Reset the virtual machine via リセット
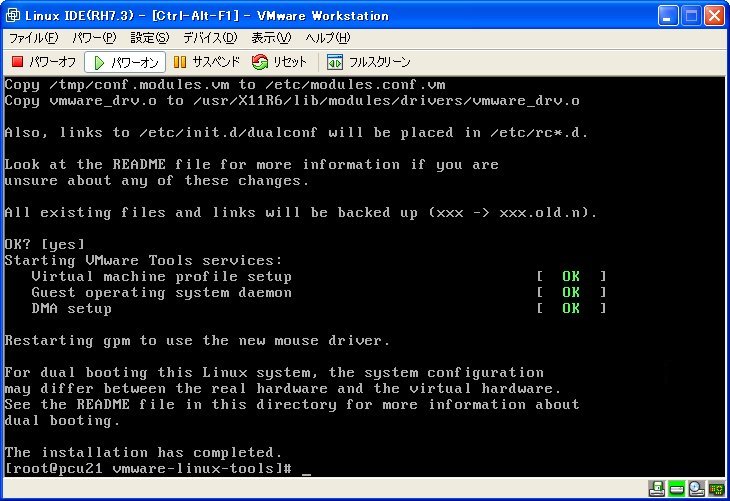The image size is (730, 501). click(x=281, y=62)
